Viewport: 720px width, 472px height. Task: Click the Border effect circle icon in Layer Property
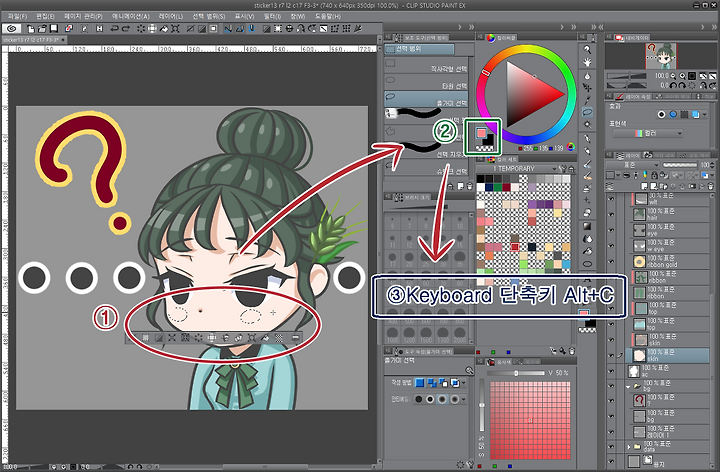pyautogui.click(x=661, y=114)
